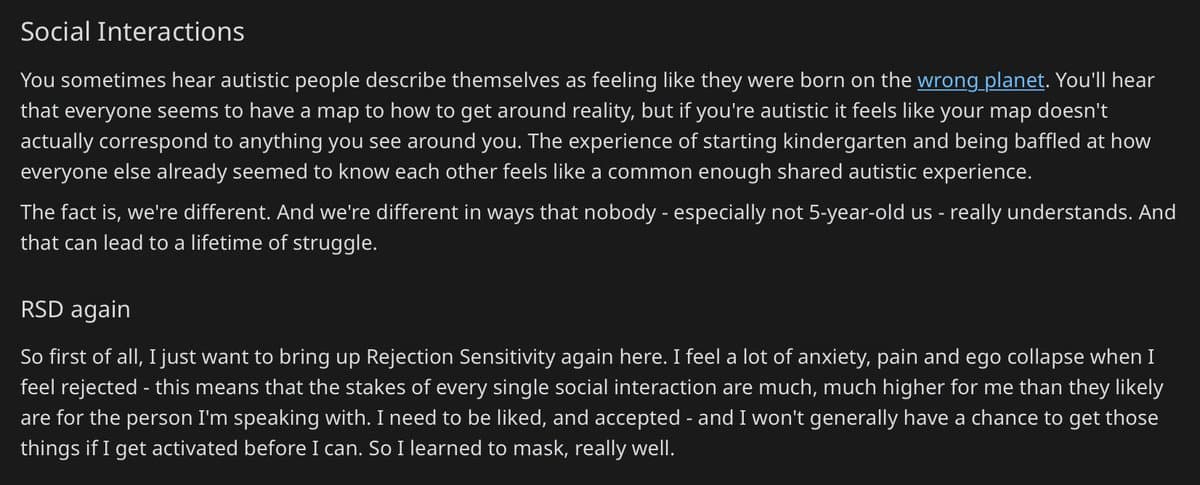Image resolution: width=1200 pixels, height=485 pixels.
Task: Open the "wrong planet" hyperlink
Action: 979,79
